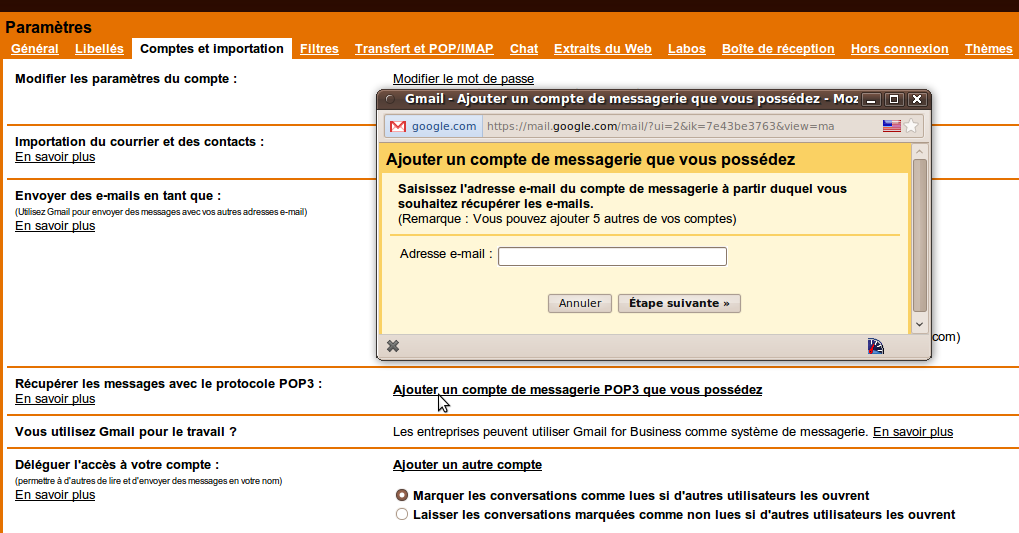Viewport: 1019px width, 533px height.
Task: Open the Thèmes settings tab
Action: tap(988, 49)
